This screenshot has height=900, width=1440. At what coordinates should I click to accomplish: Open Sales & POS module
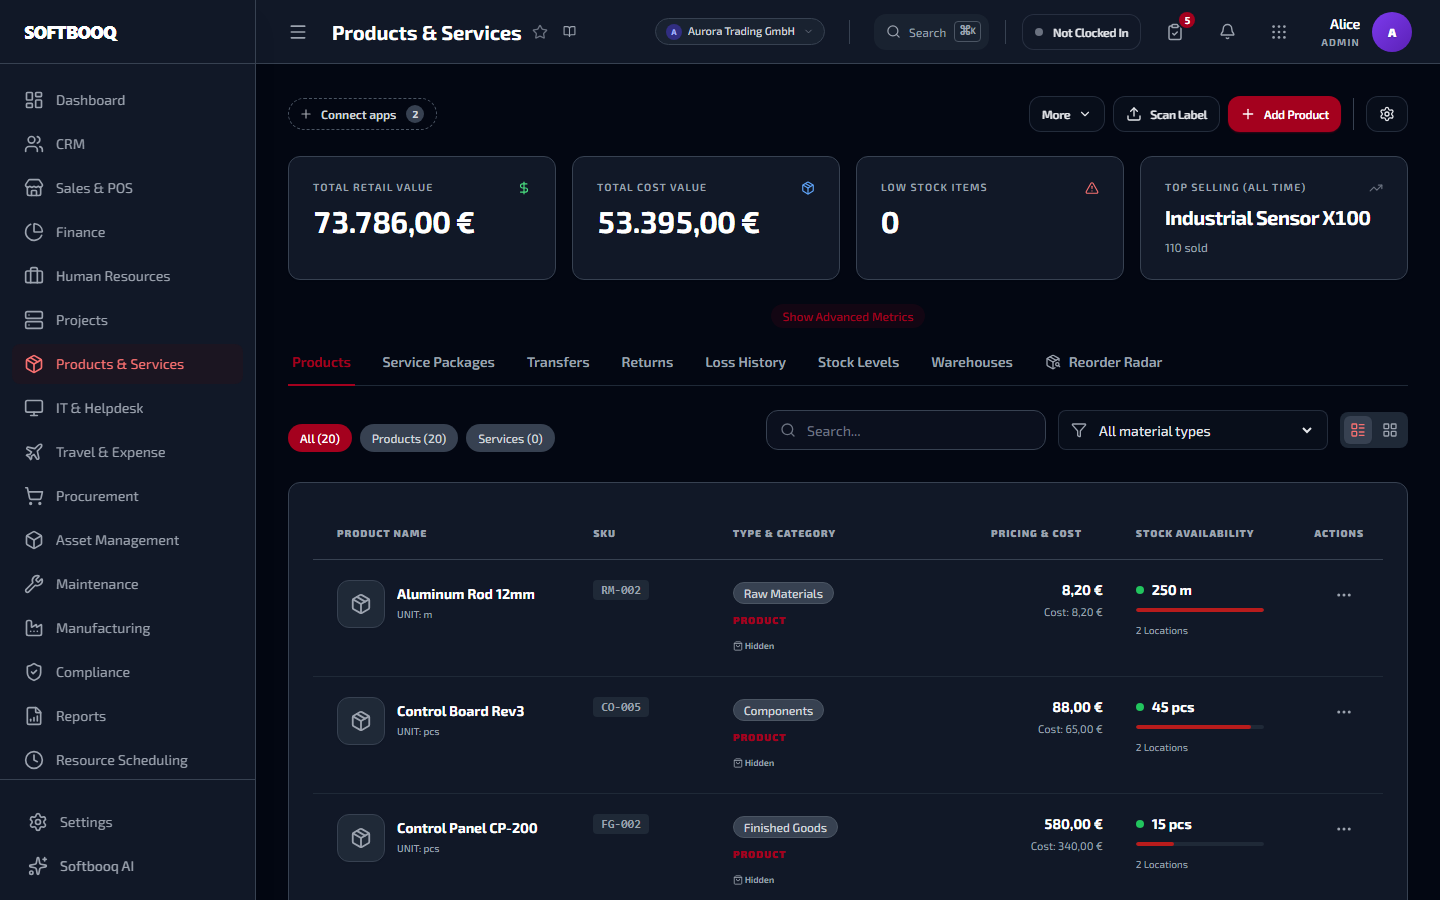(128, 188)
